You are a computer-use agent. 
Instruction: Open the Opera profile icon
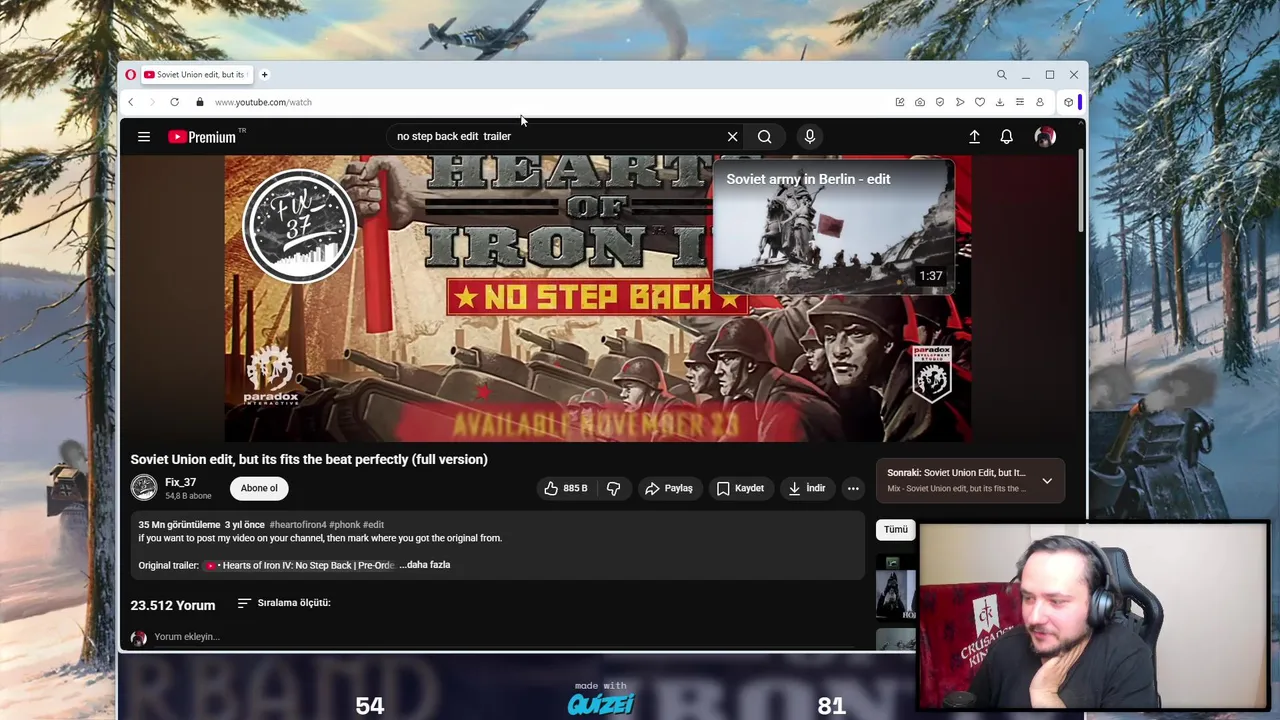point(1040,102)
